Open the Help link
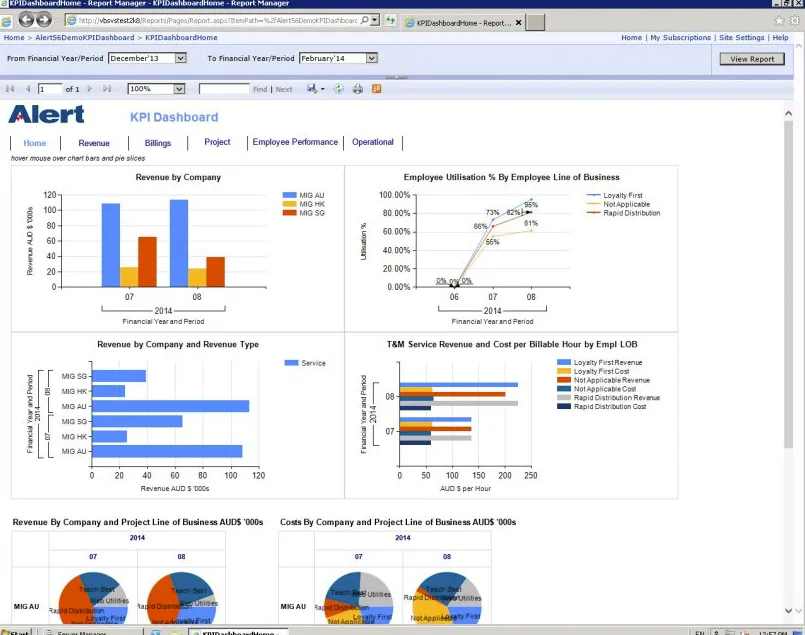This screenshot has width=805, height=635. pos(780,37)
